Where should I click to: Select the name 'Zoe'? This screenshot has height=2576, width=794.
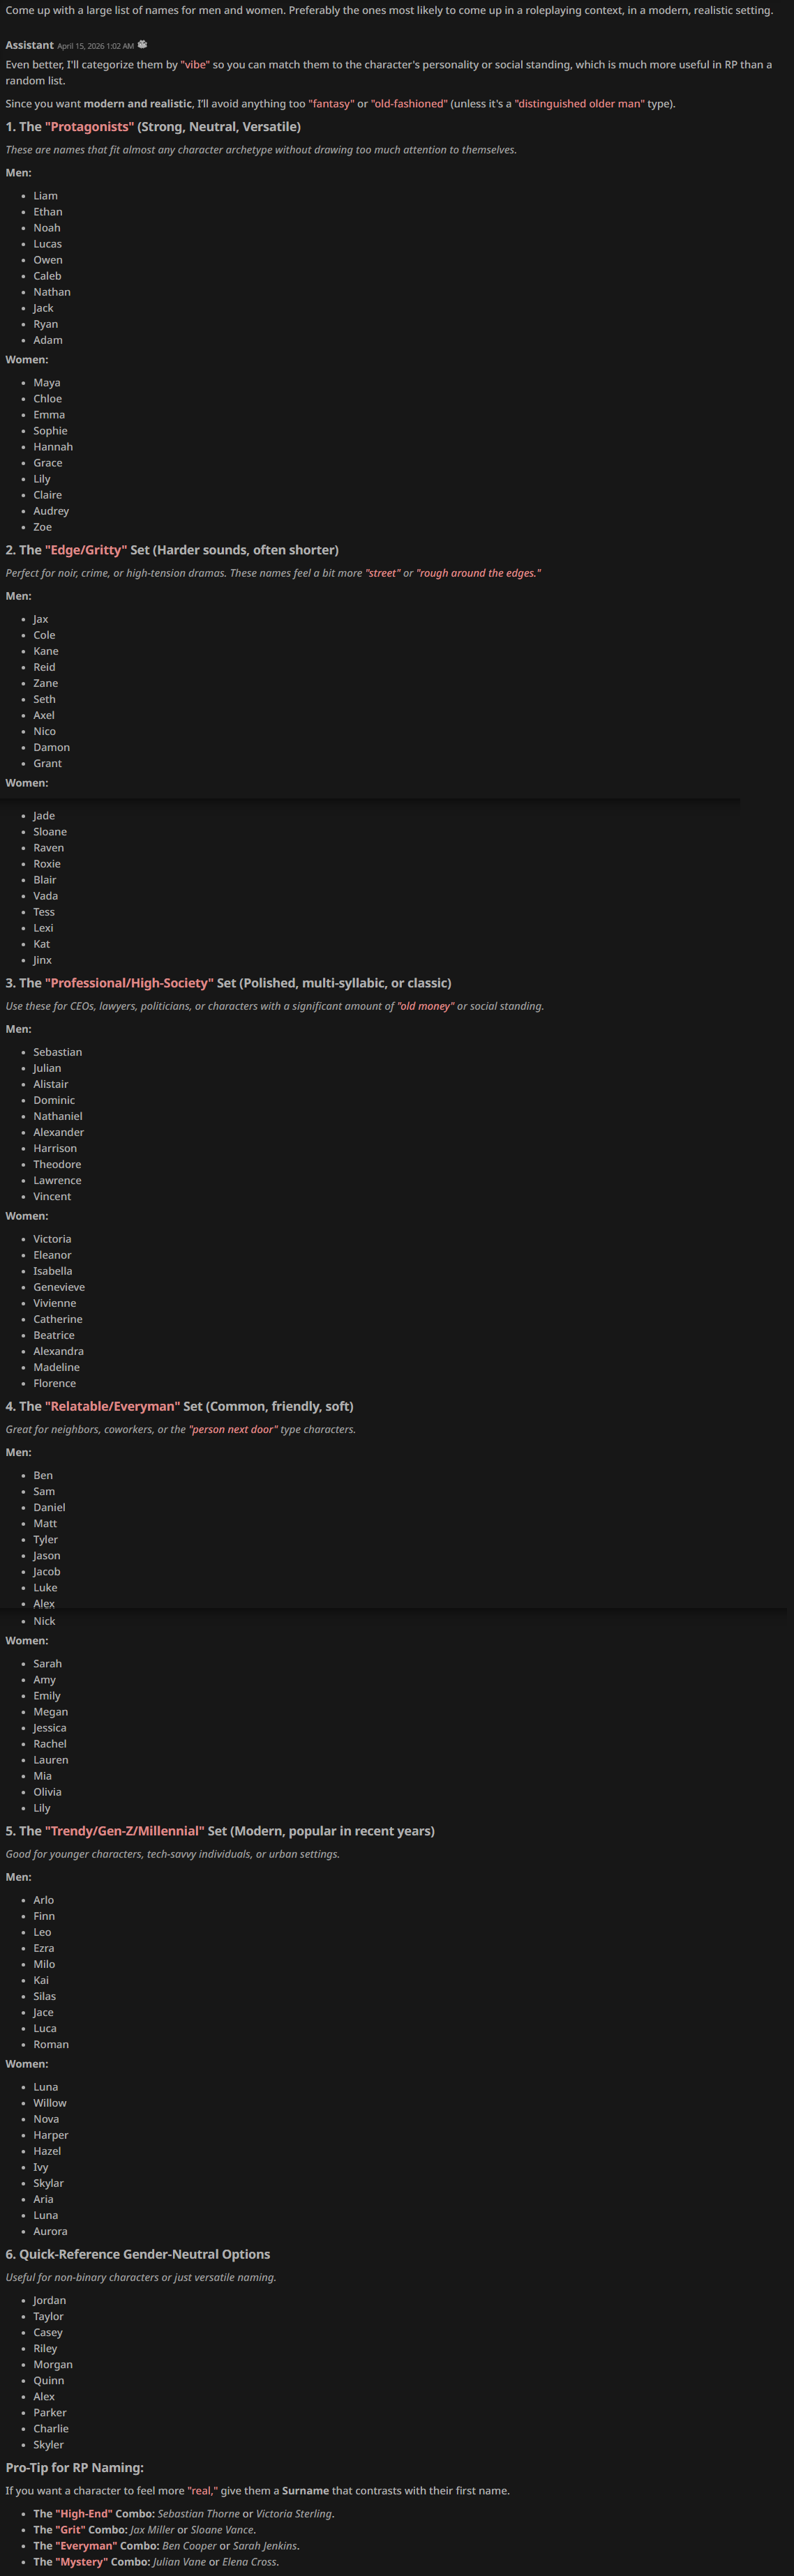[42, 527]
